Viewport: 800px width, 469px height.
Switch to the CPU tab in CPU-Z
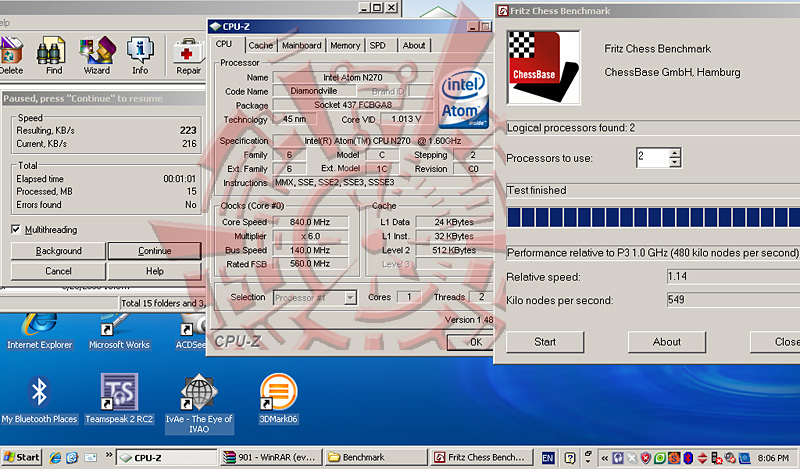pyautogui.click(x=224, y=44)
